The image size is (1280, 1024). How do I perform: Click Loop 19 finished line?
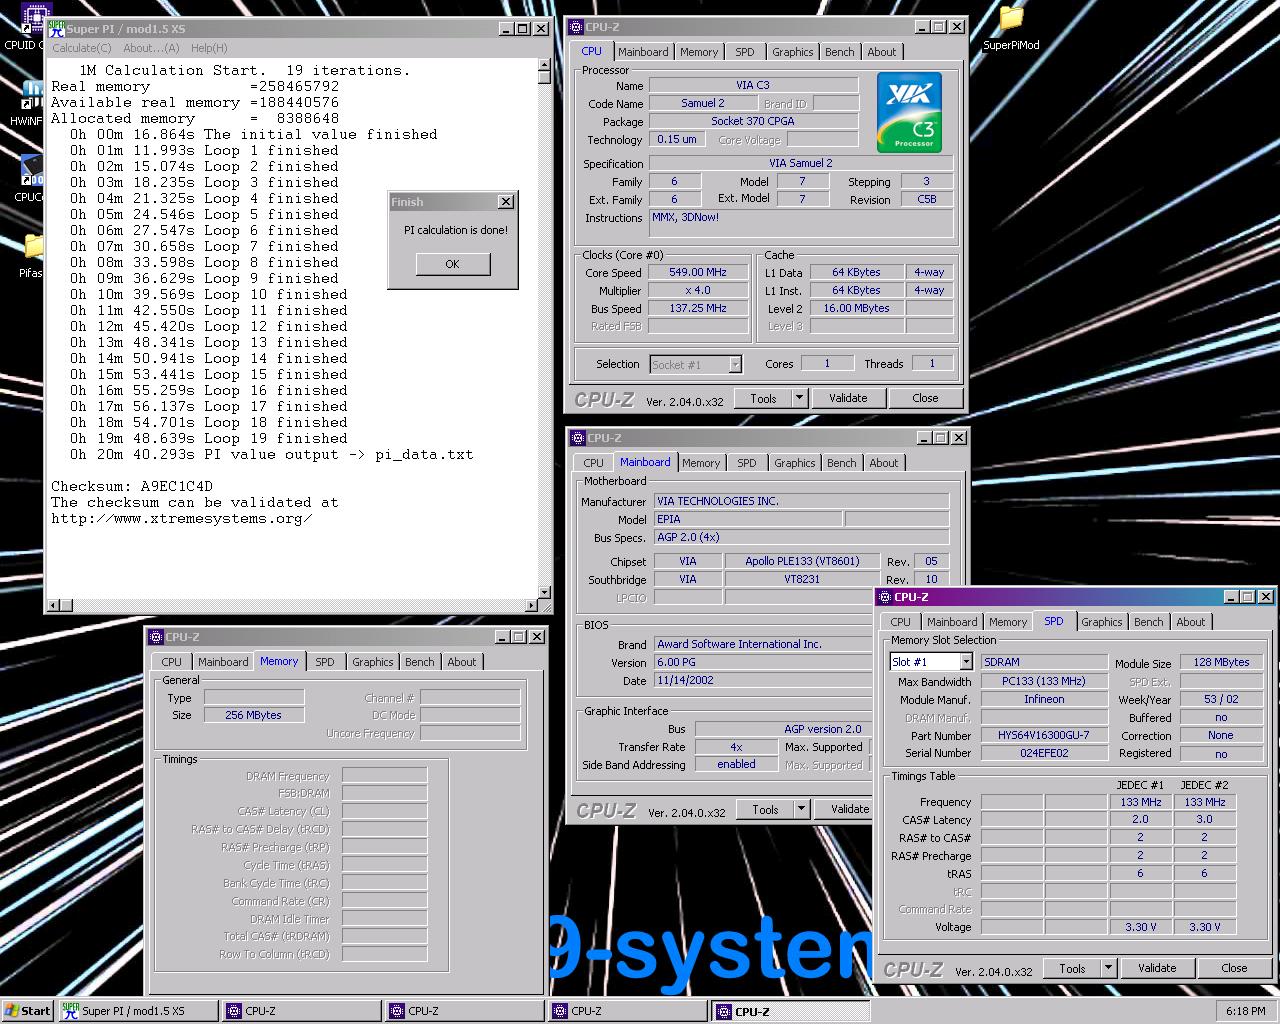[x=208, y=438]
